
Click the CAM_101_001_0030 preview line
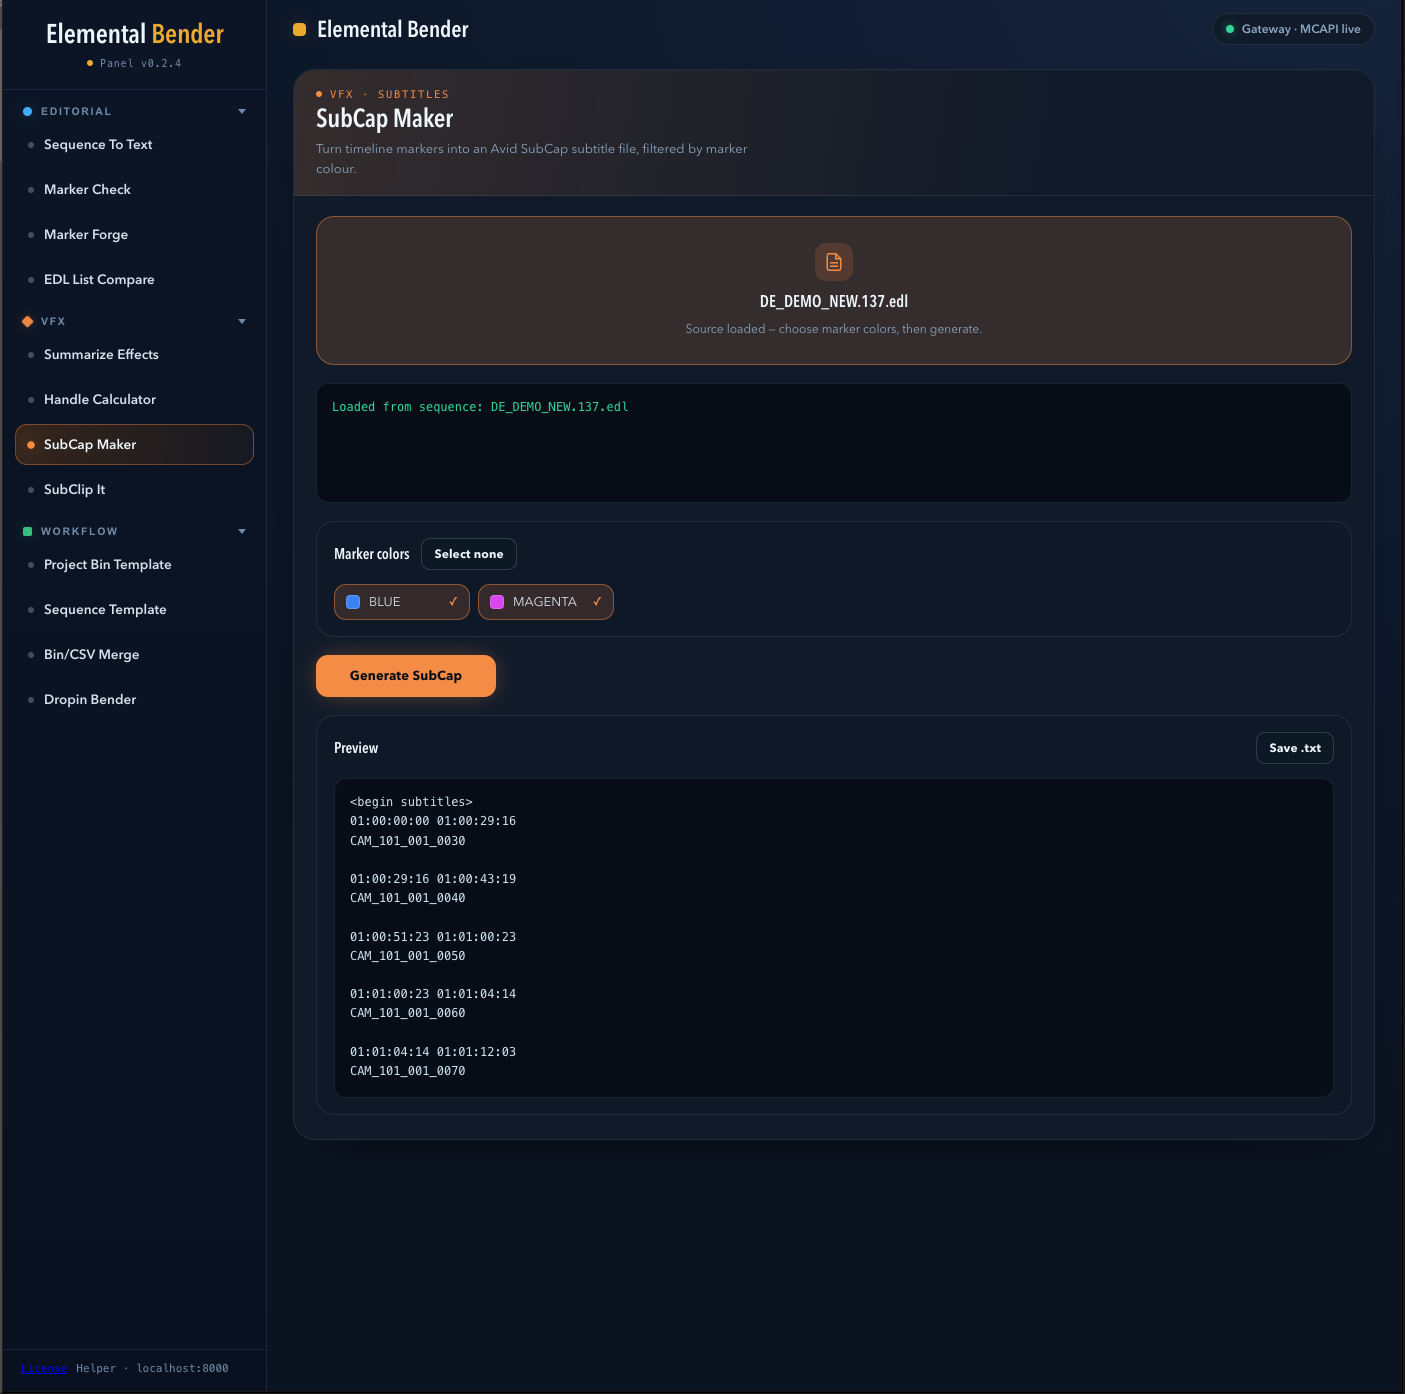408,841
